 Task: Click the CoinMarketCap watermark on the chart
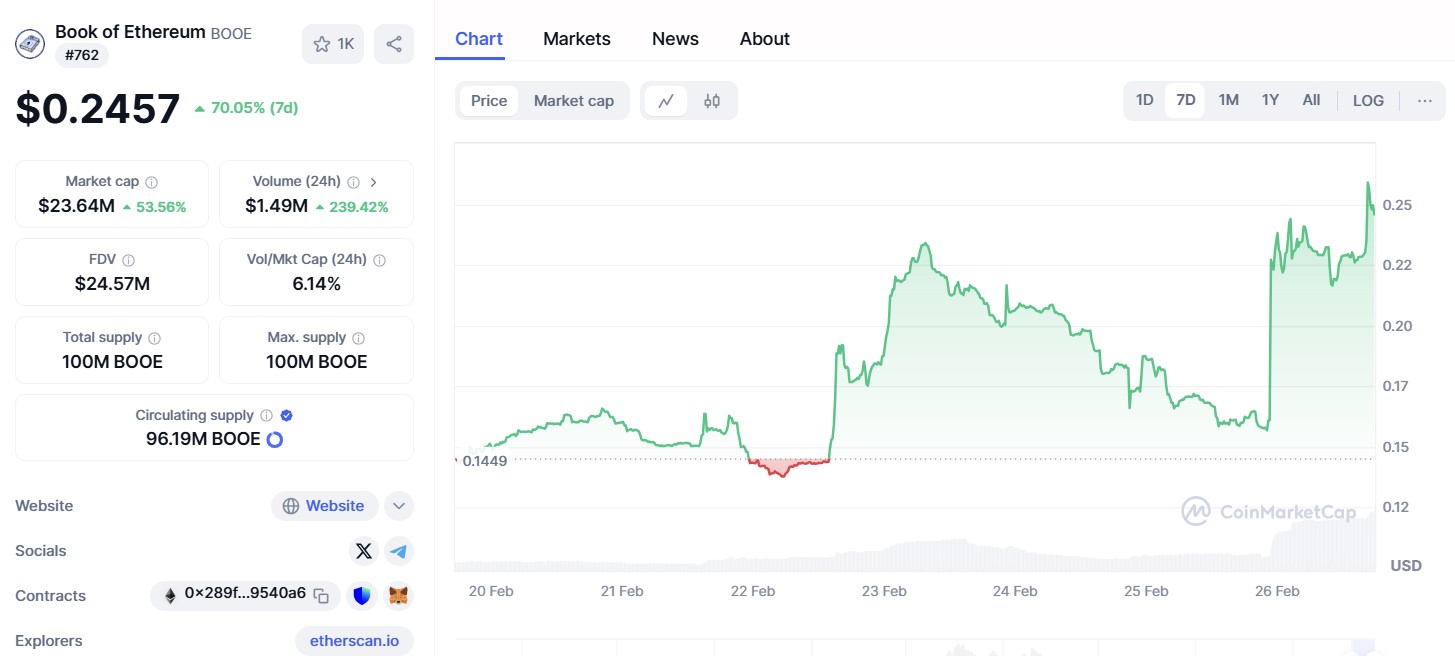coord(1270,511)
